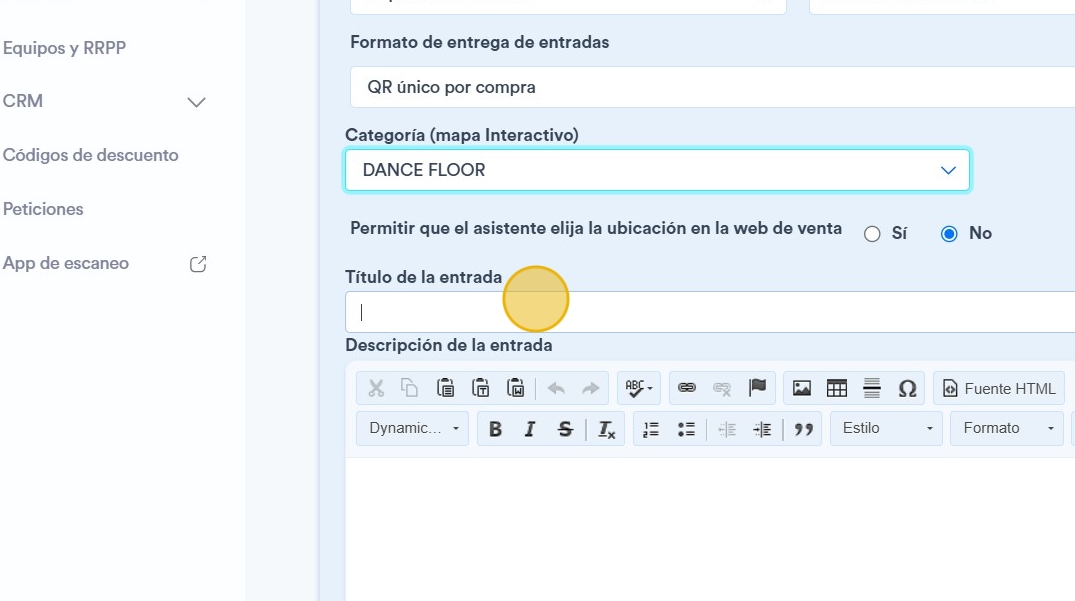Select the Sí radio option
This screenshot has width=1075, height=601.
tap(872, 234)
